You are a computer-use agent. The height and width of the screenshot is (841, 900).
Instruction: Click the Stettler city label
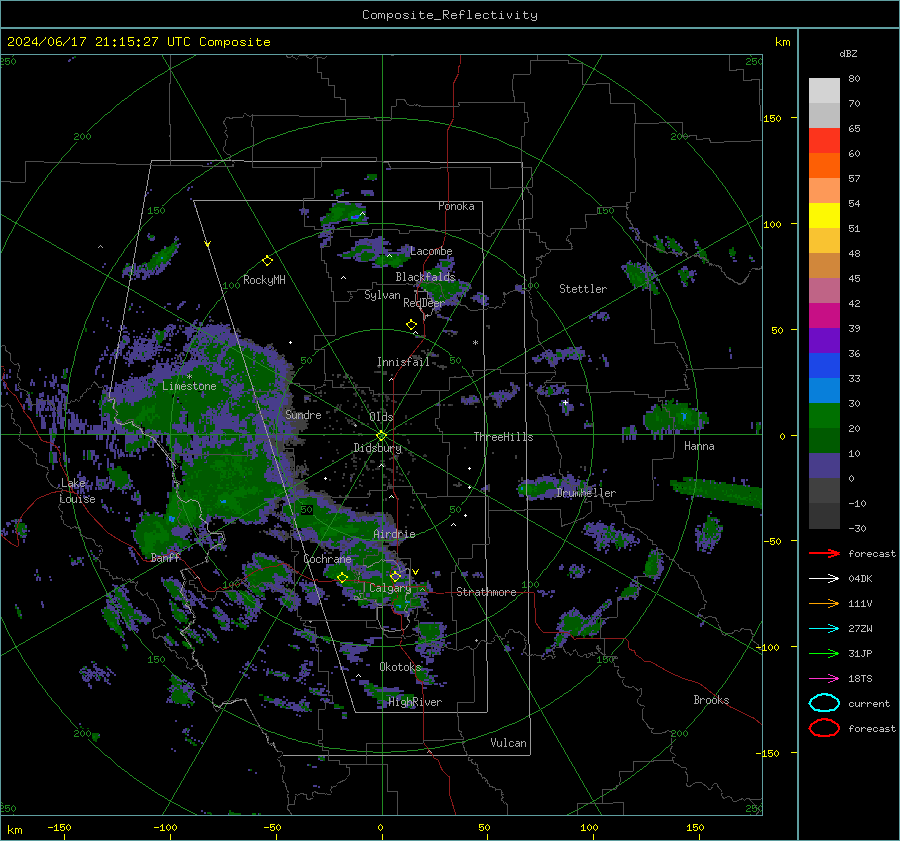pos(583,289)
